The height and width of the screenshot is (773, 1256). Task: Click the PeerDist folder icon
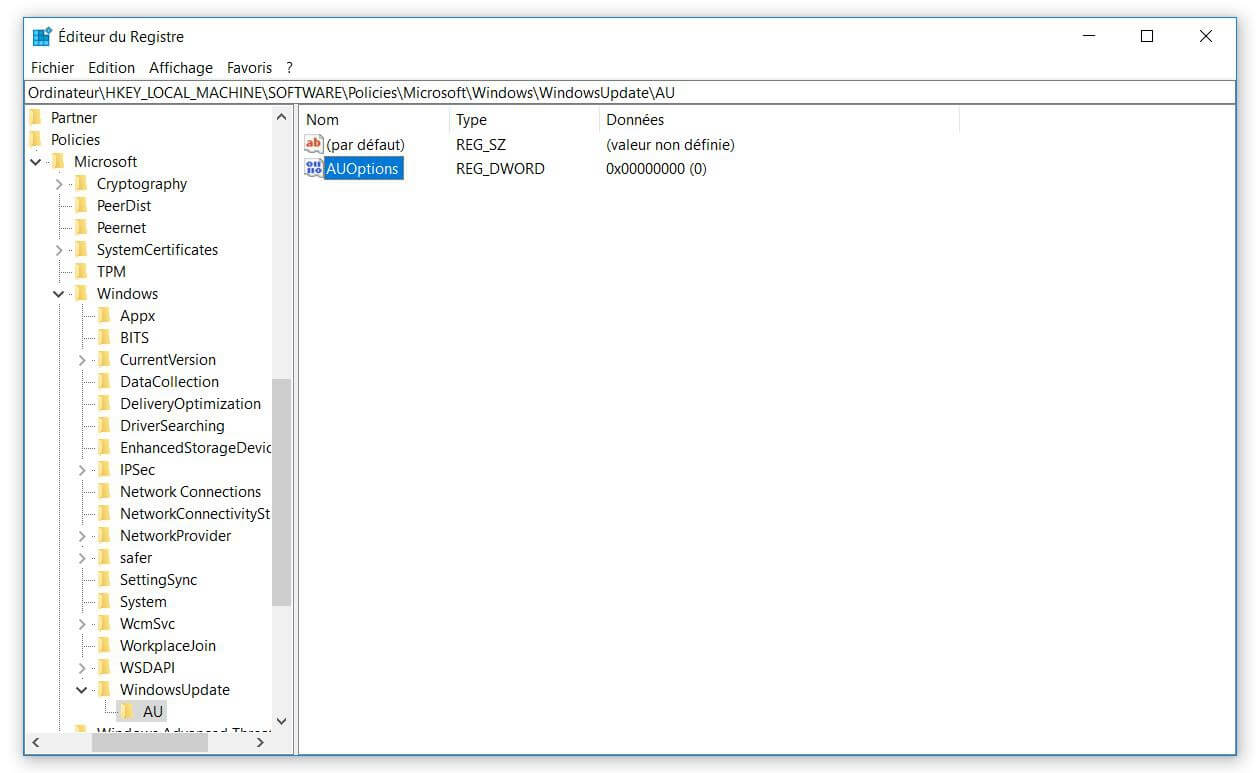click(81, 205)
